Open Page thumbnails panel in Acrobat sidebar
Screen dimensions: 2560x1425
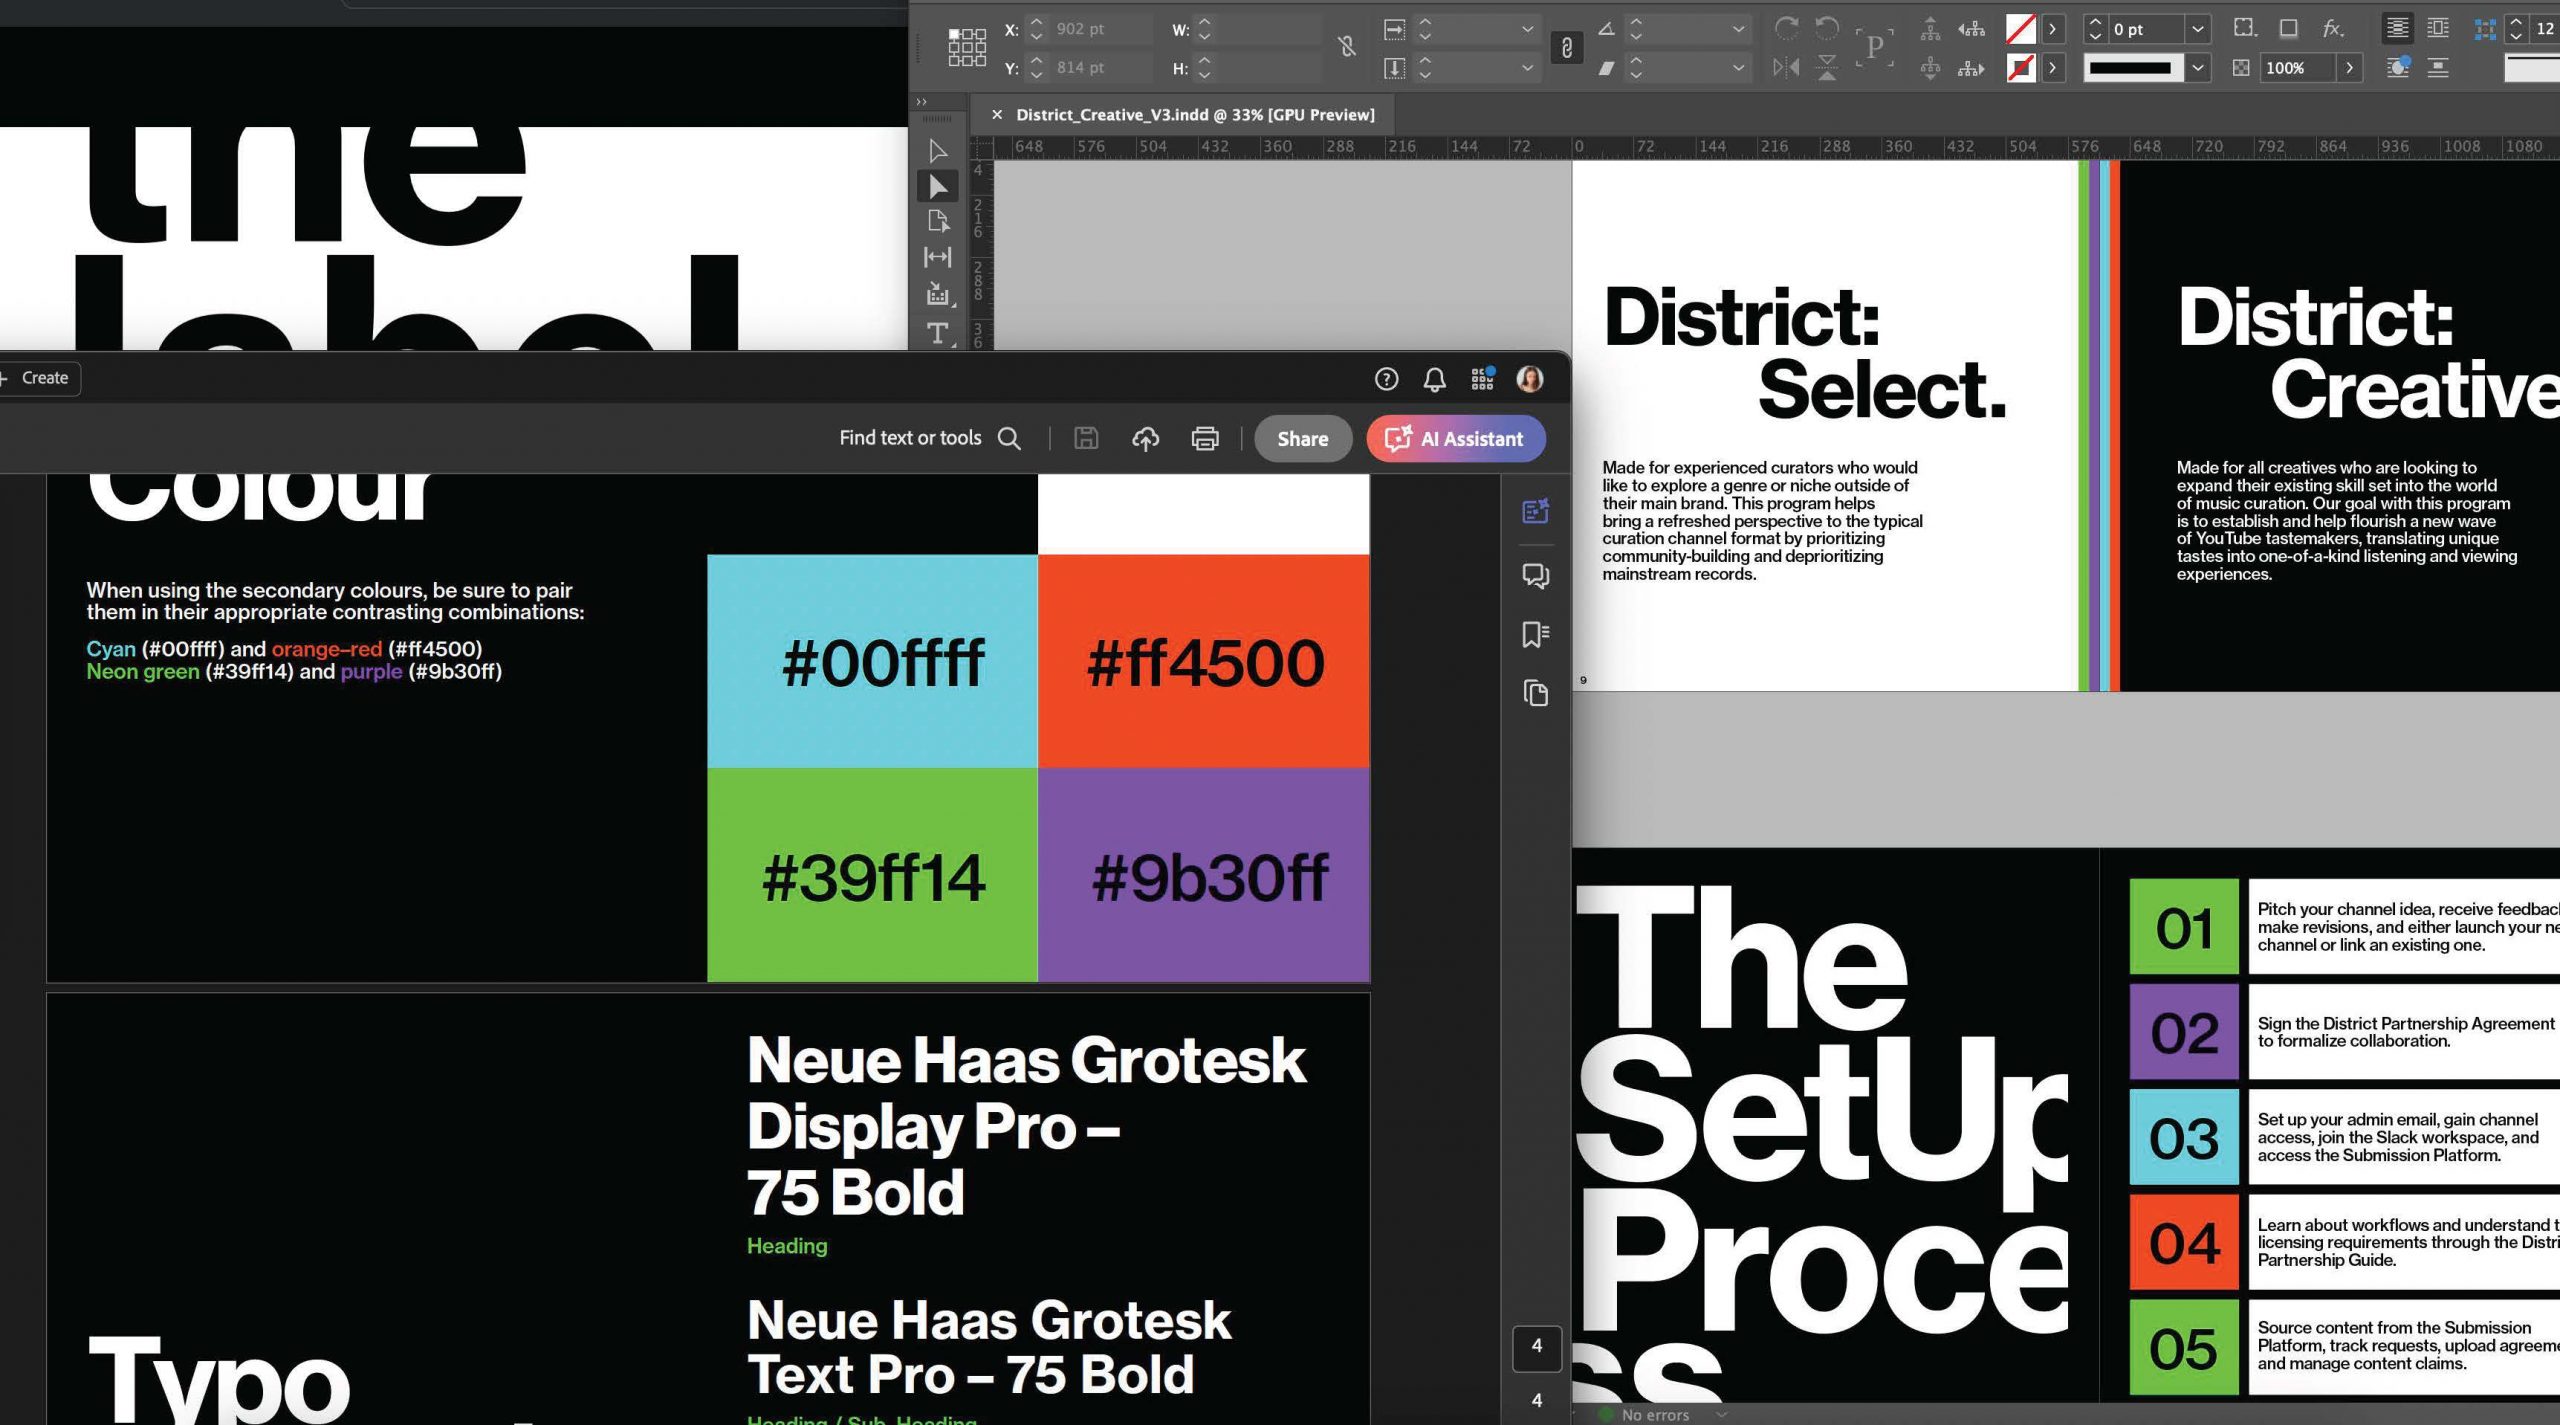tap(1536, 693)
